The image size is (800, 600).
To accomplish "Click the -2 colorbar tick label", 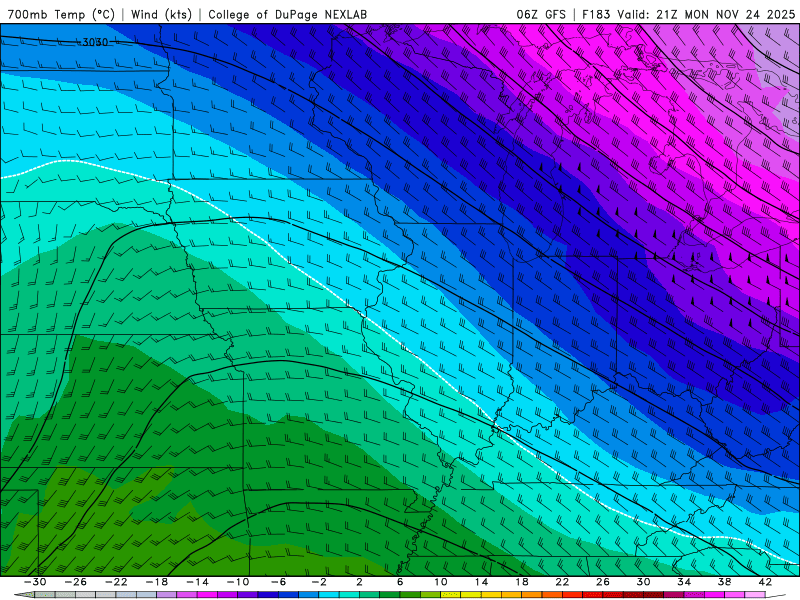I will 319,582.
